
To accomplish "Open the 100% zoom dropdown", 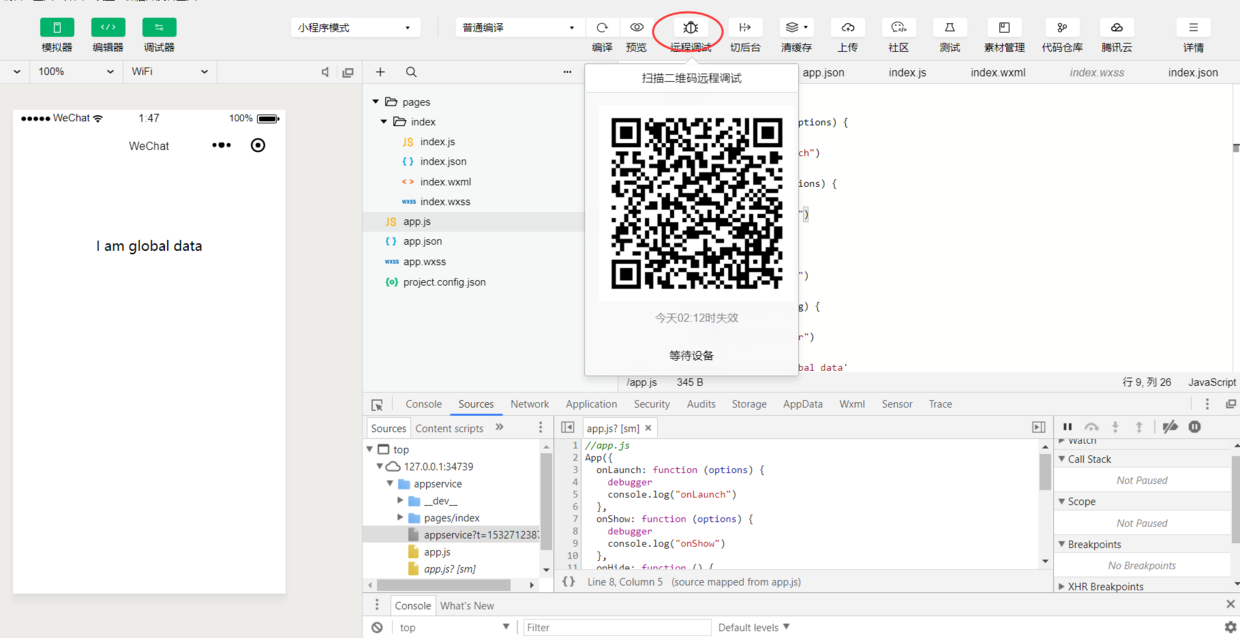I will coord(76,72).
